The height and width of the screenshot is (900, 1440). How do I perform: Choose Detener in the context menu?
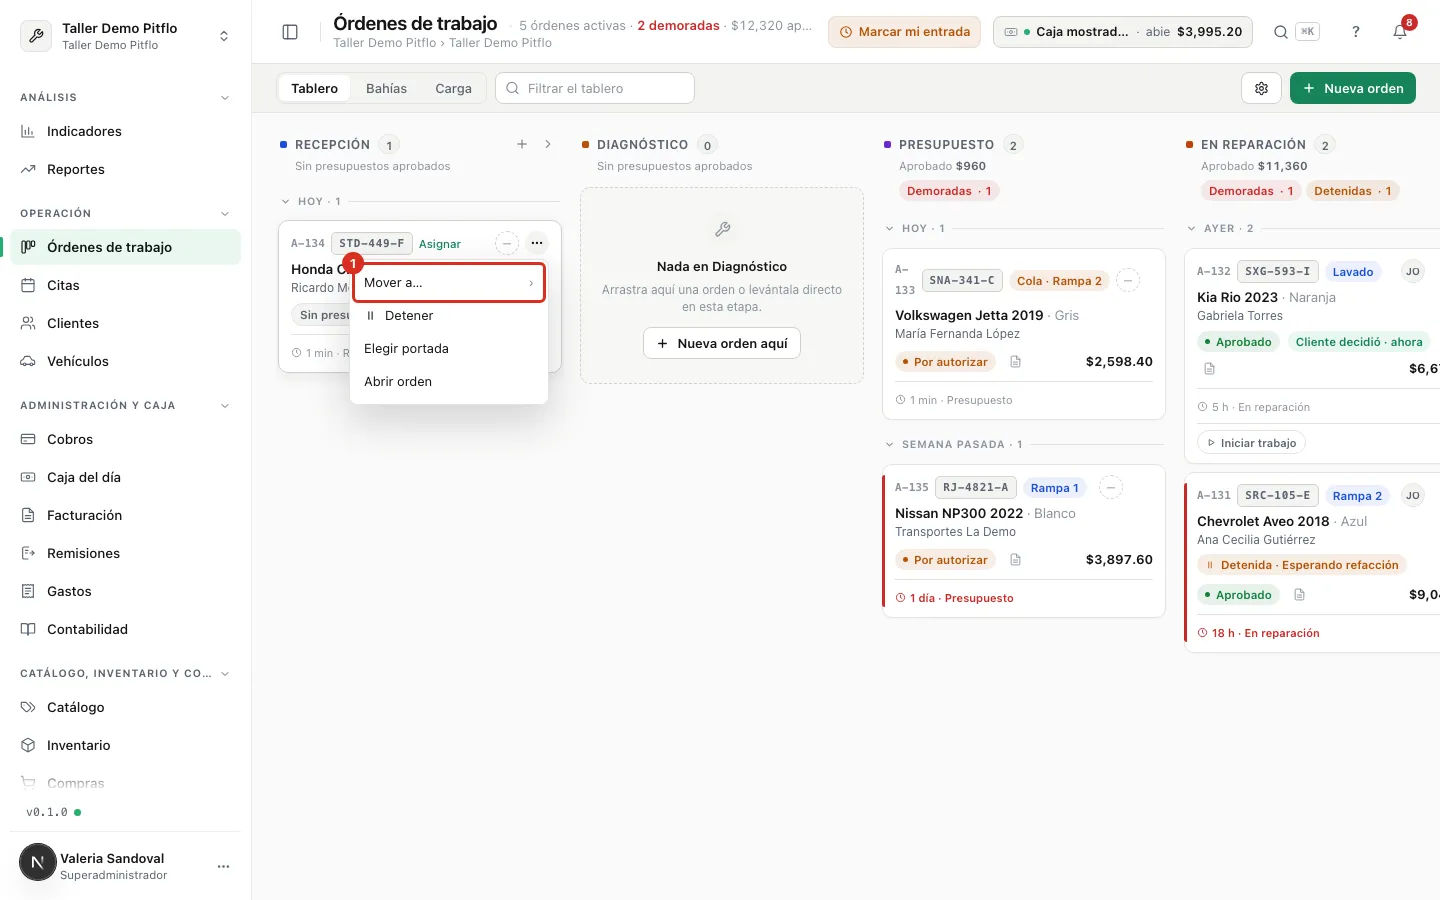click(x=449, y=316)
